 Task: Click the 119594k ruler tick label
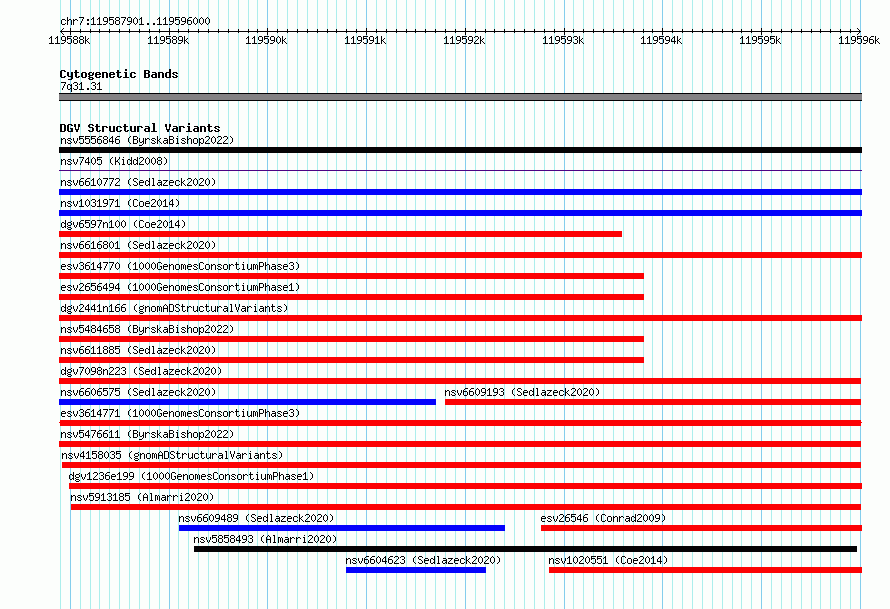(661, 40)
